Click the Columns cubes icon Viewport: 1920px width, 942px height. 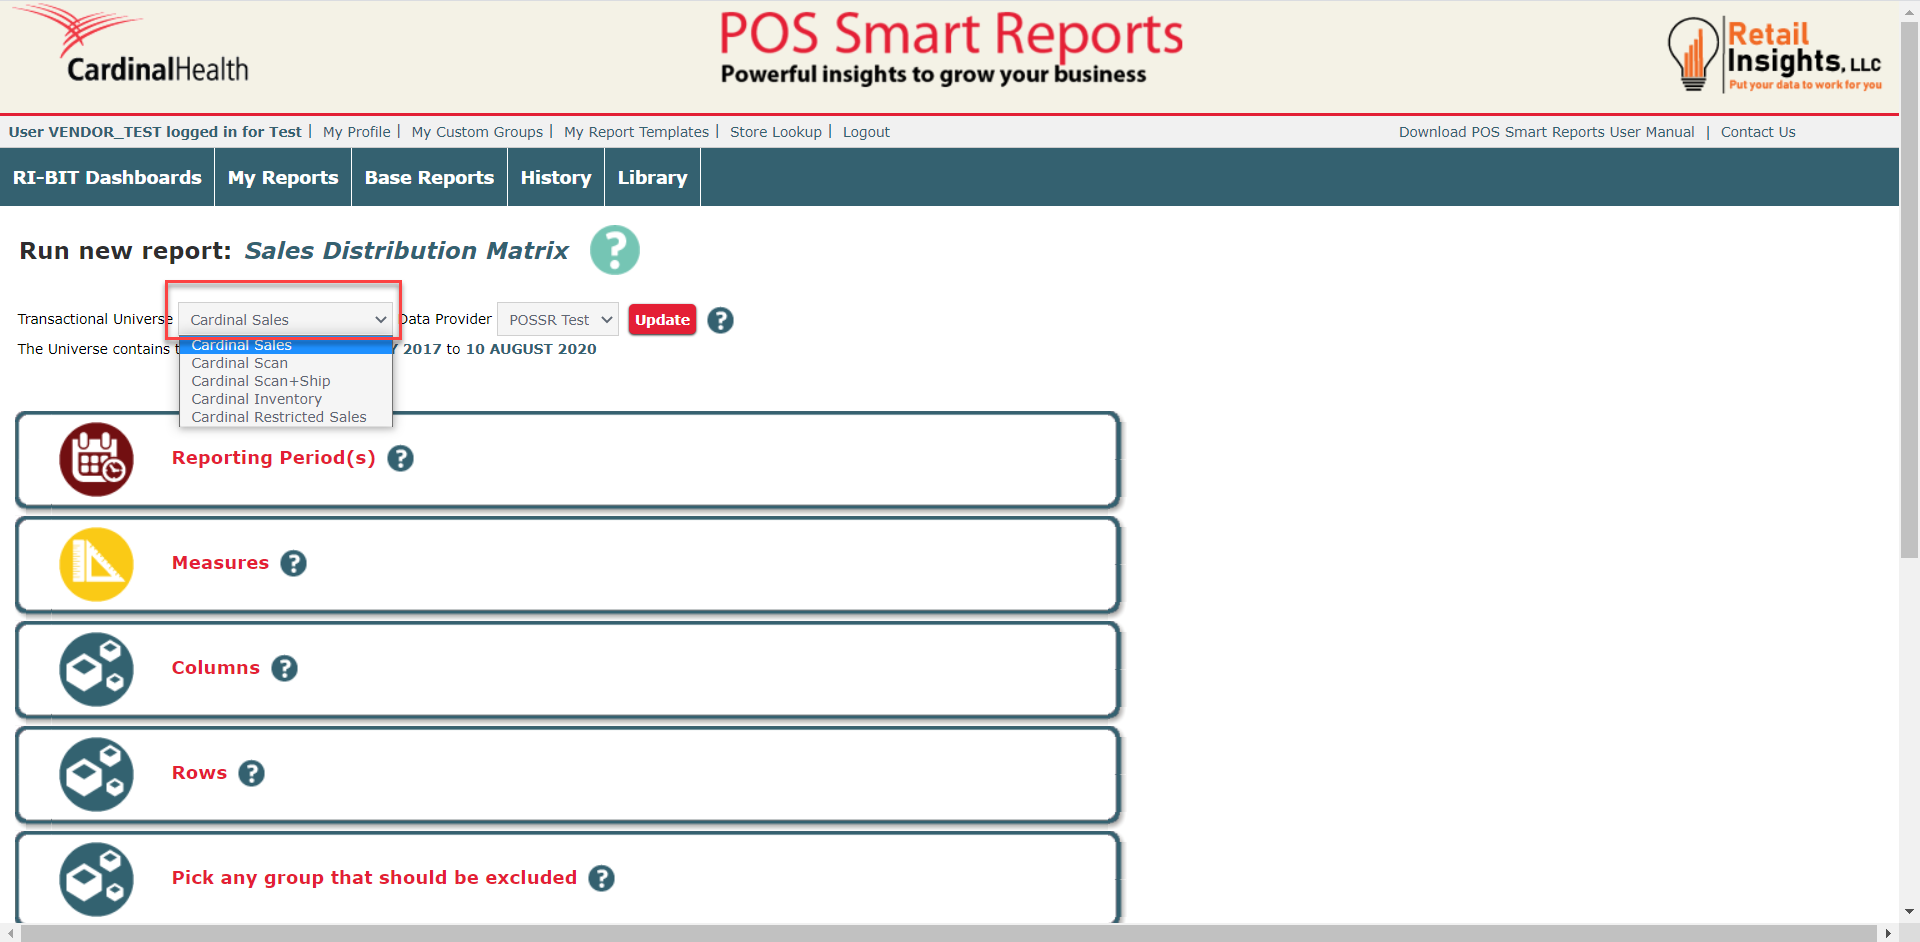(x=96, y=669)
